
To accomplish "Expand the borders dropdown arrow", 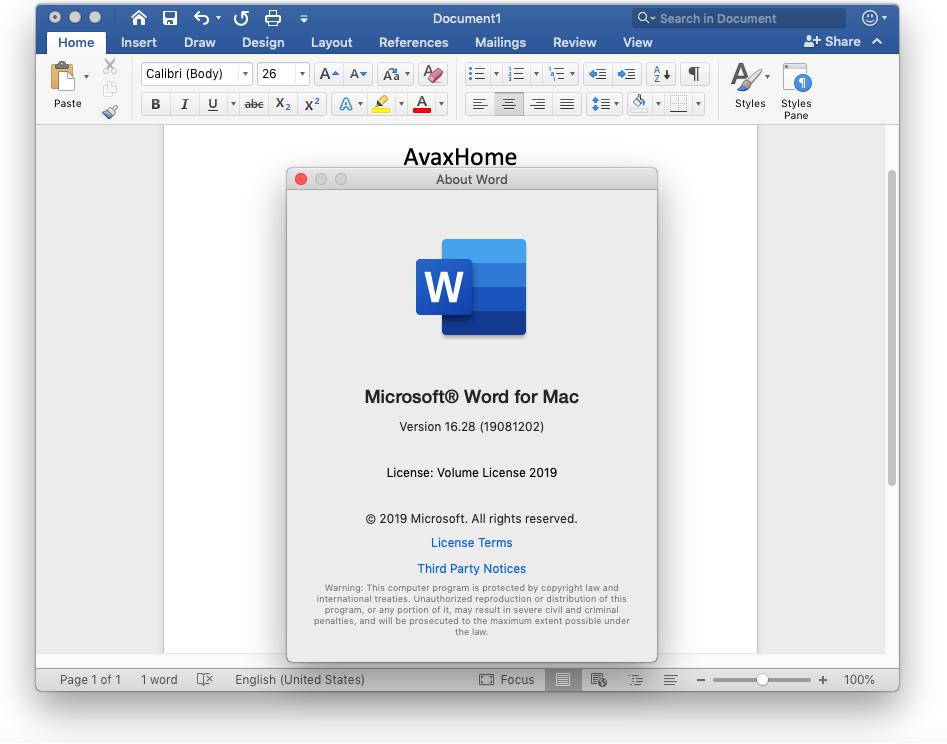I will click(x=698, y=104).
